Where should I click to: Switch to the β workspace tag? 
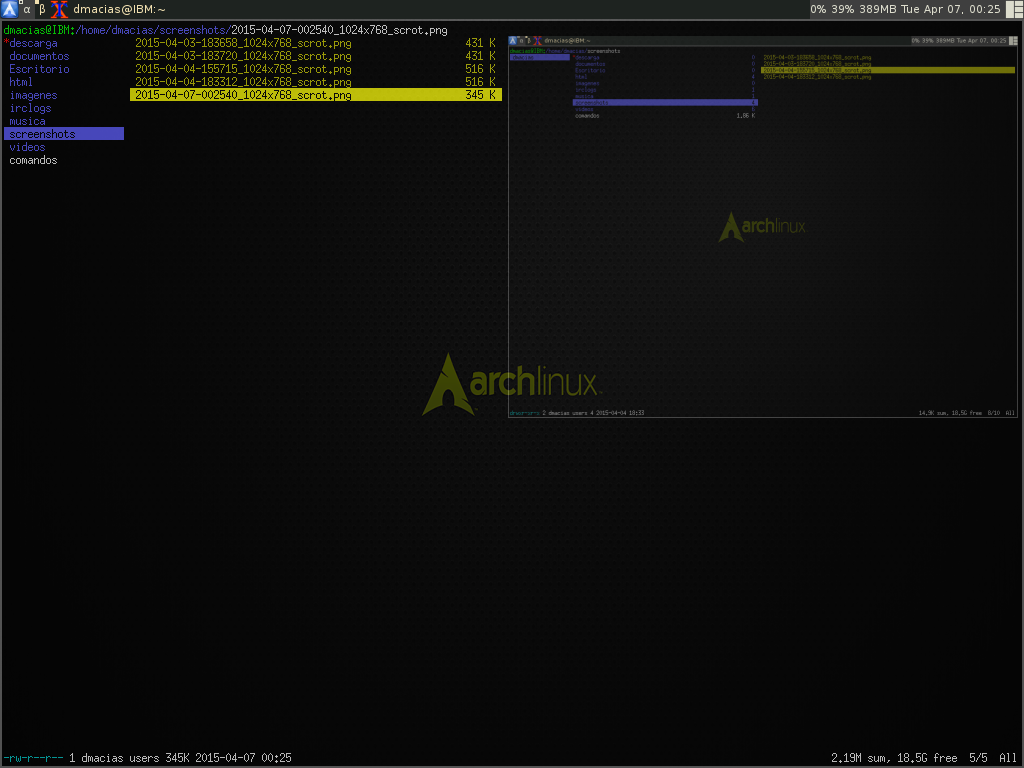[42, 9]
